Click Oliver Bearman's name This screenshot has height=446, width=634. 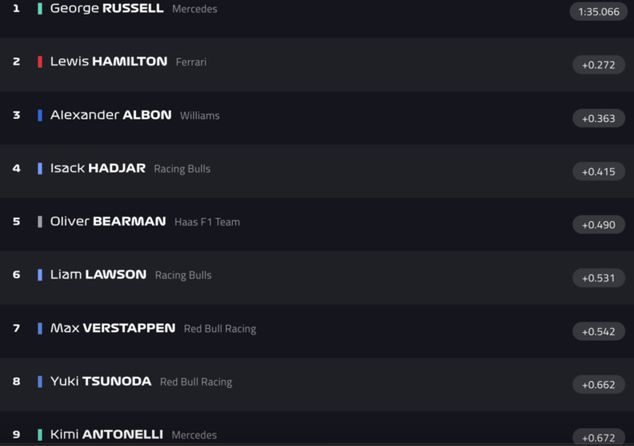pyautogui.click(x=107, y=221)
